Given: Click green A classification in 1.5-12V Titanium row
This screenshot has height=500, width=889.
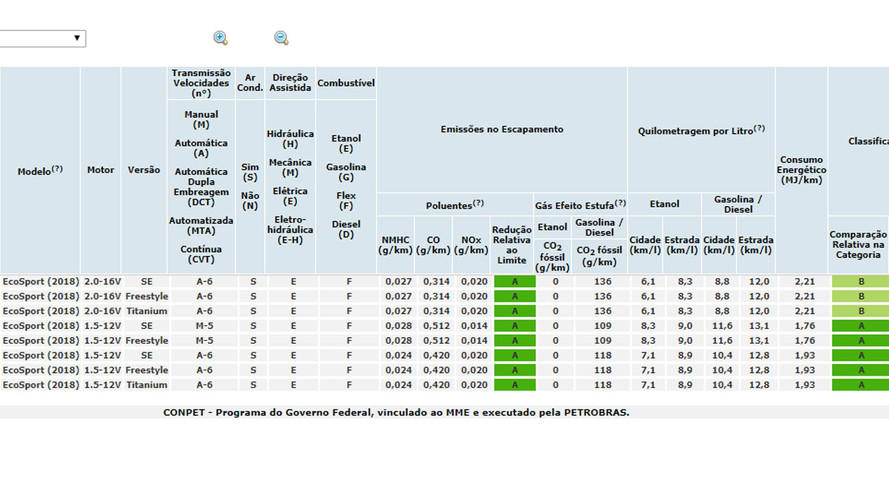Looking at the screenshot, I should (861, 385).
